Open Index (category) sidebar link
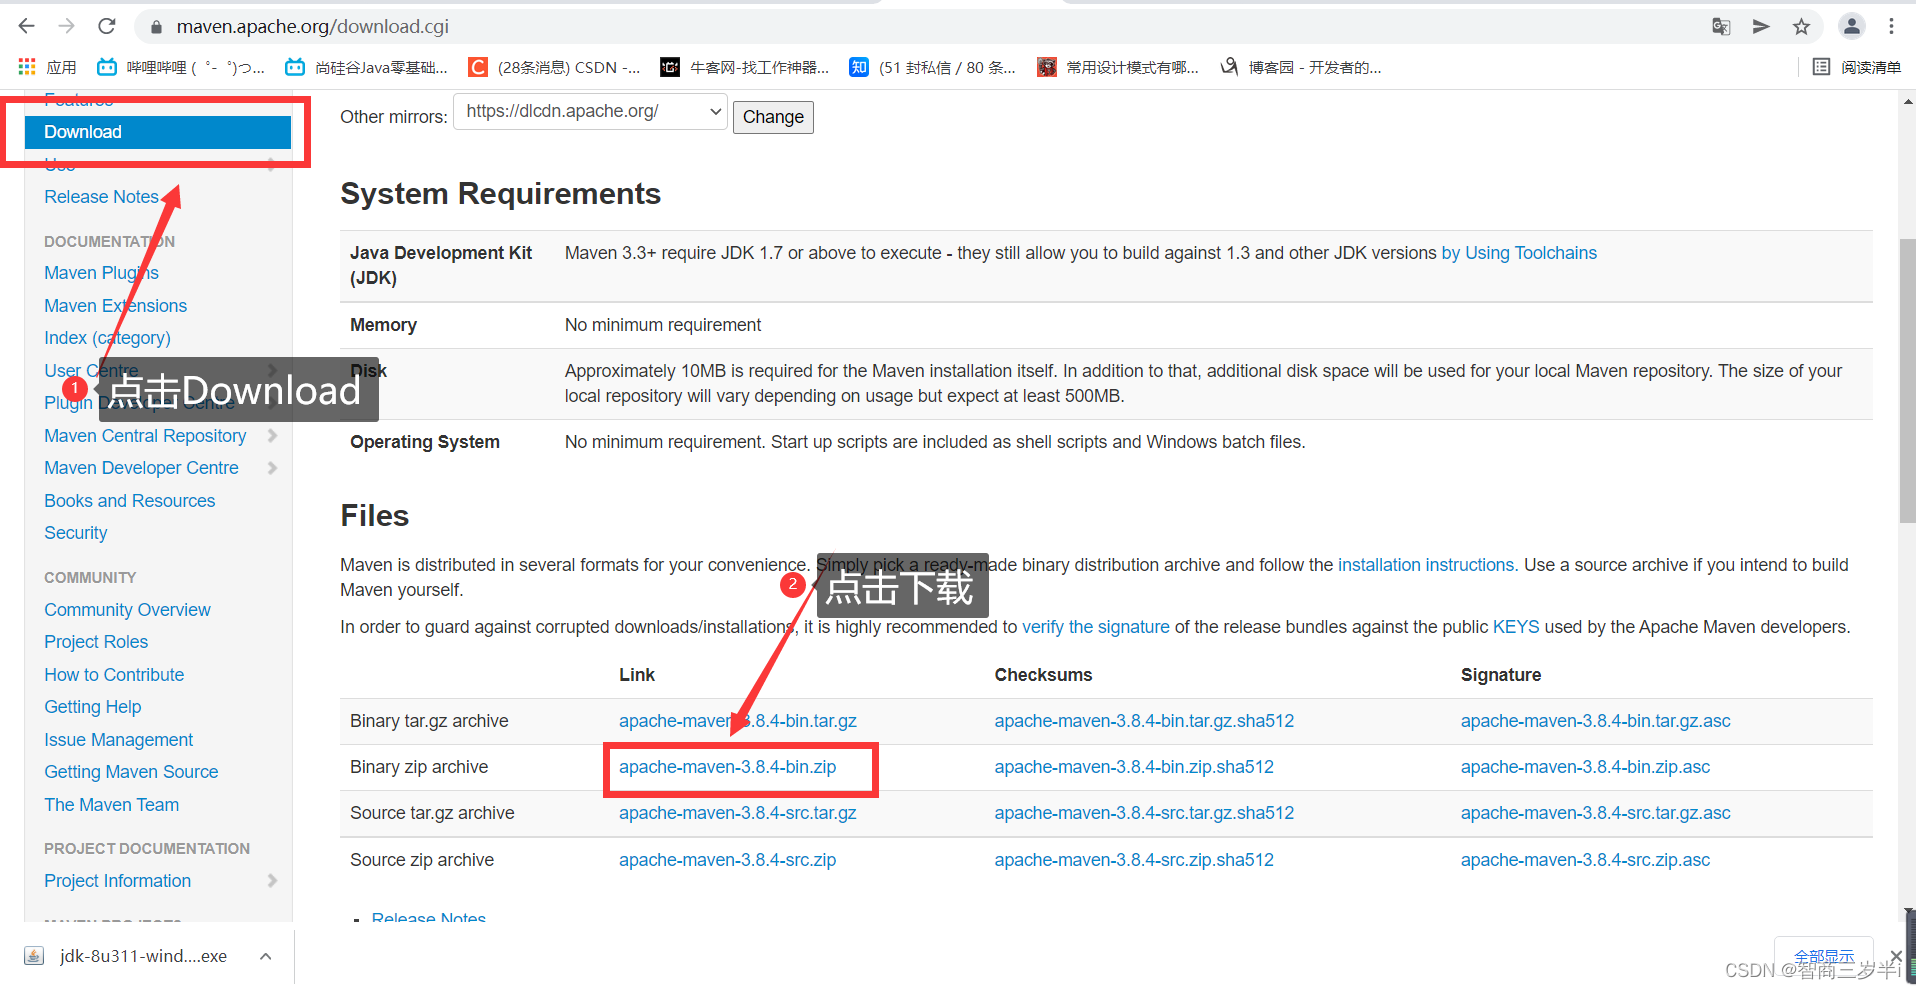 click(x=107, y=338)
